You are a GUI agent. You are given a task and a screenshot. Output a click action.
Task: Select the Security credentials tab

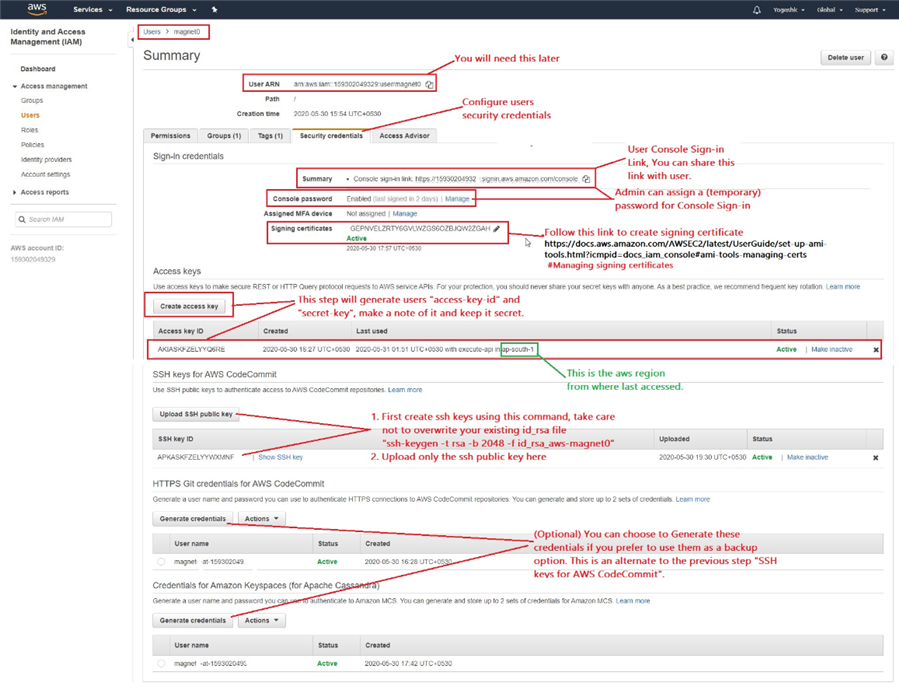[x=331, y=136]
